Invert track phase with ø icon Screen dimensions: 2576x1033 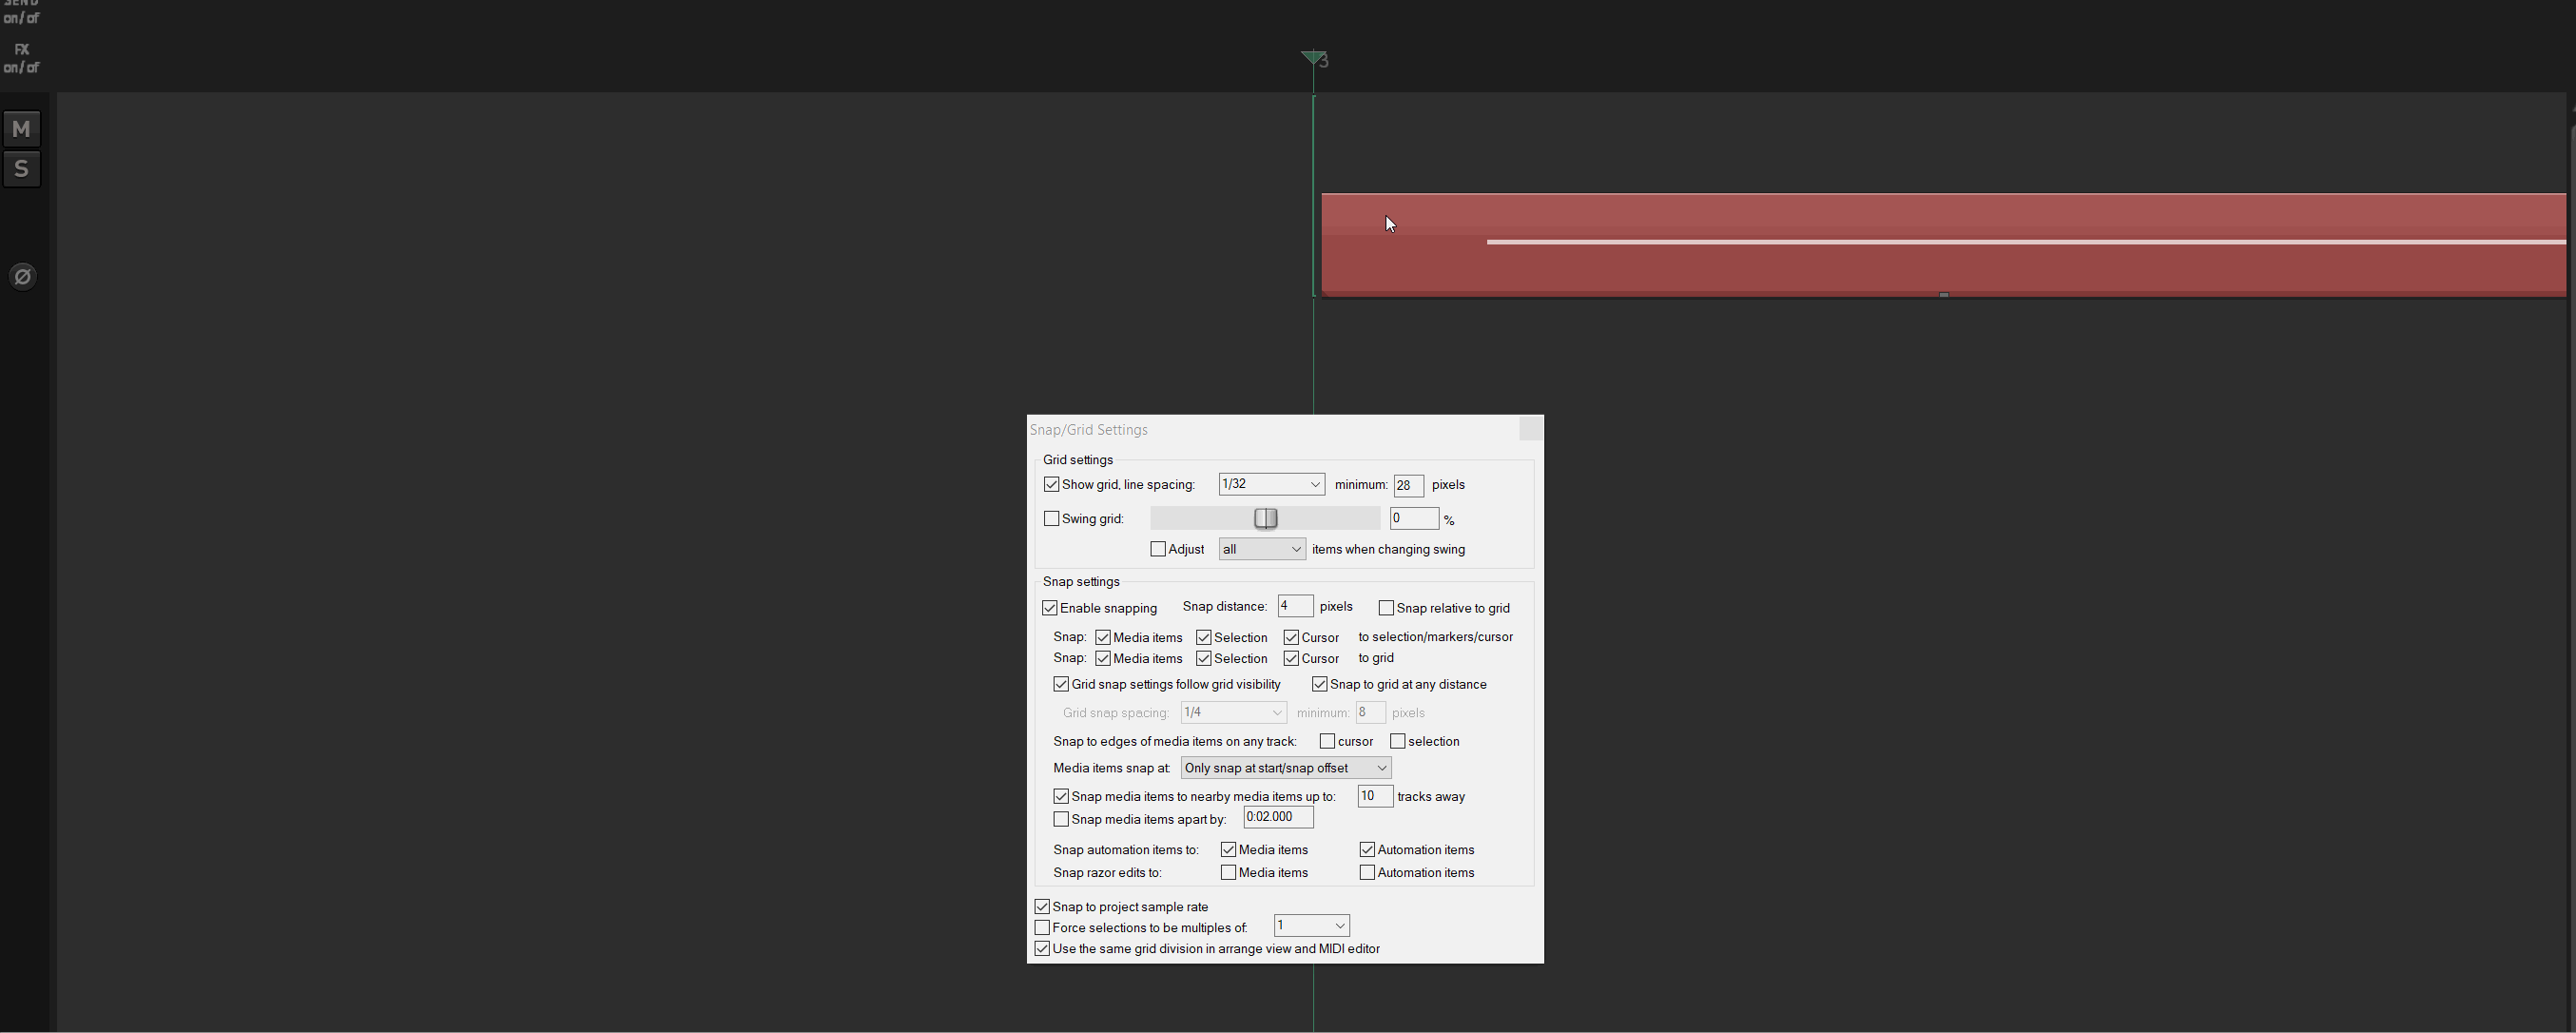[23, 276]
